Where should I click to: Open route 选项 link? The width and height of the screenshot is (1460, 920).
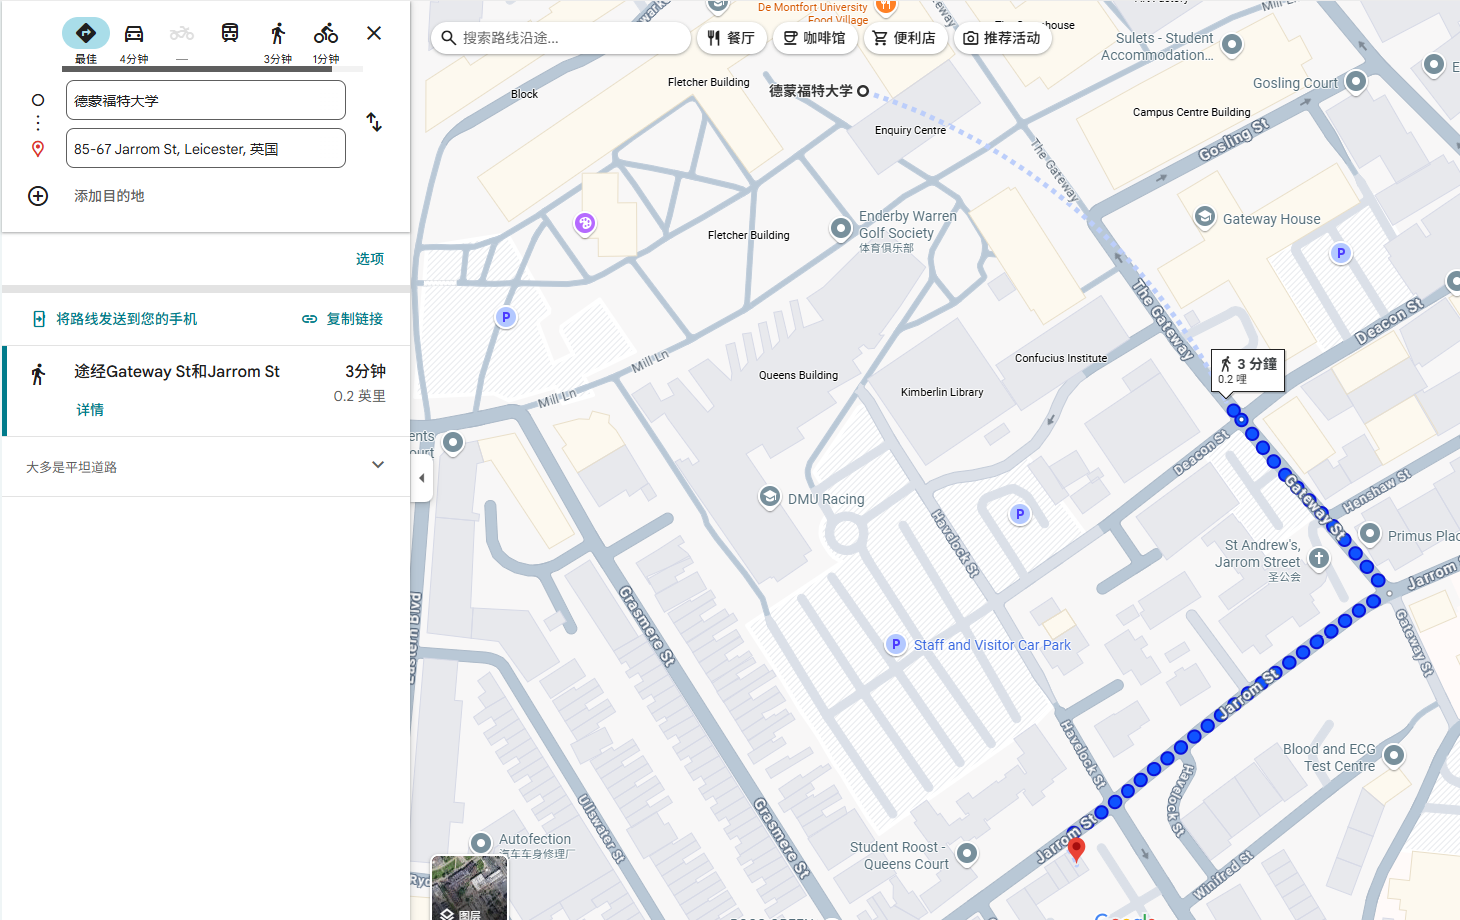tap(369, 259)
